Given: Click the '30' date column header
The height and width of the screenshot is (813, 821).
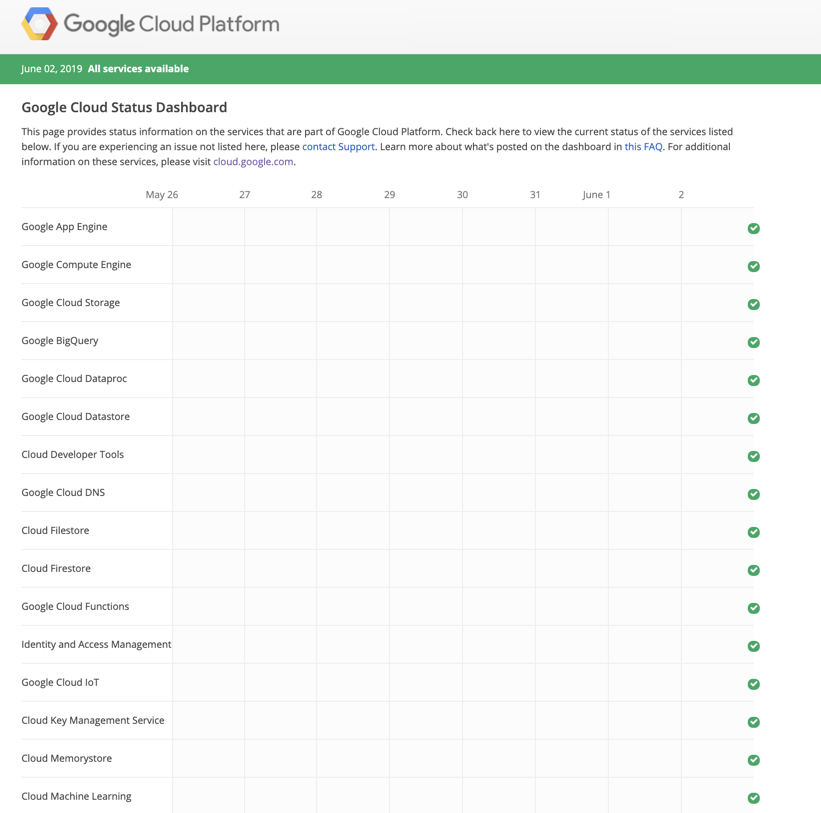Looking at the screenshot, I should click(462, 195).
